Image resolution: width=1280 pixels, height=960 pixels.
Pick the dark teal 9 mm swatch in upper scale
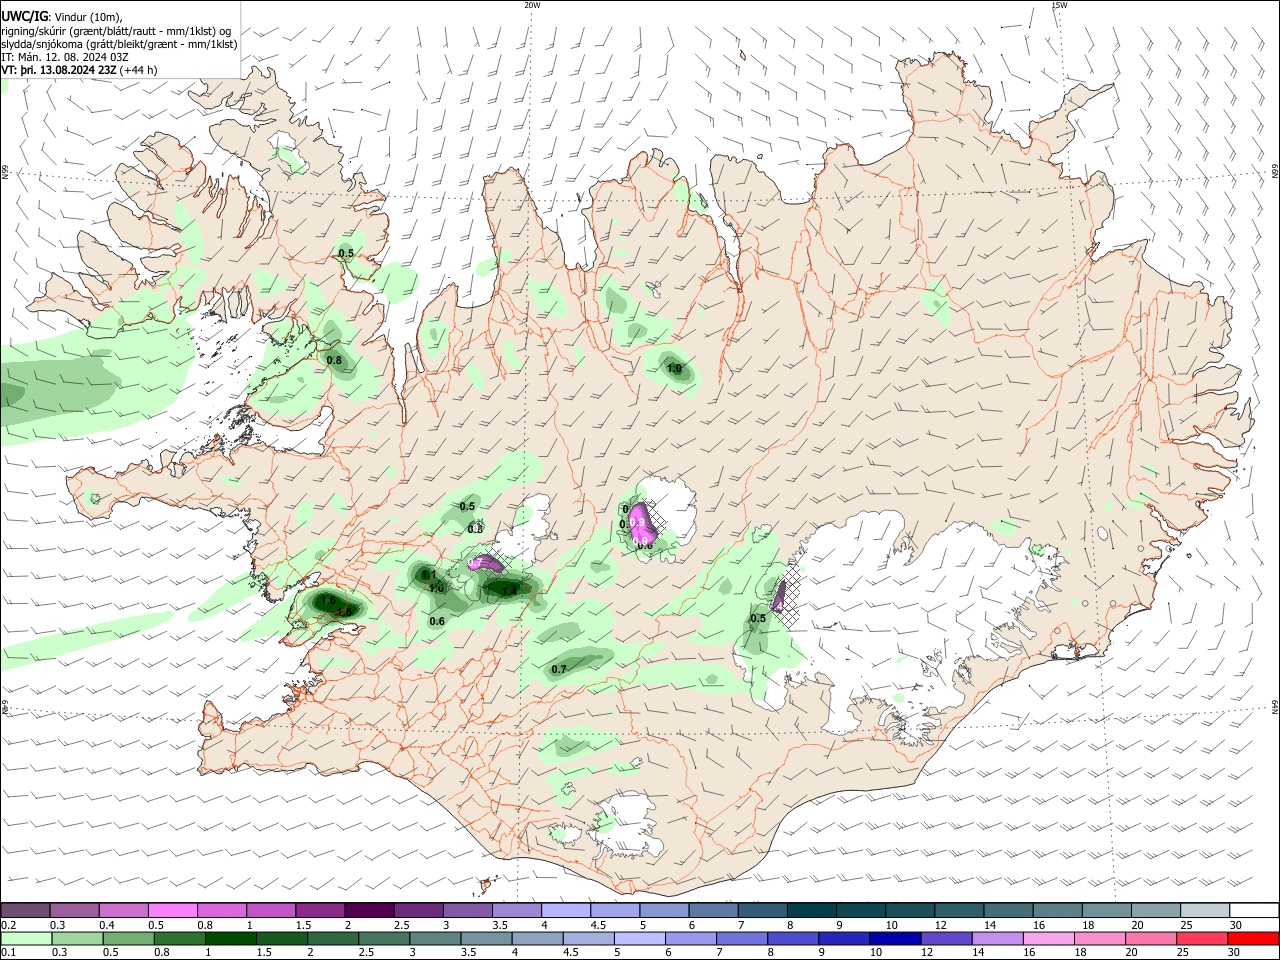pos(860,911)
